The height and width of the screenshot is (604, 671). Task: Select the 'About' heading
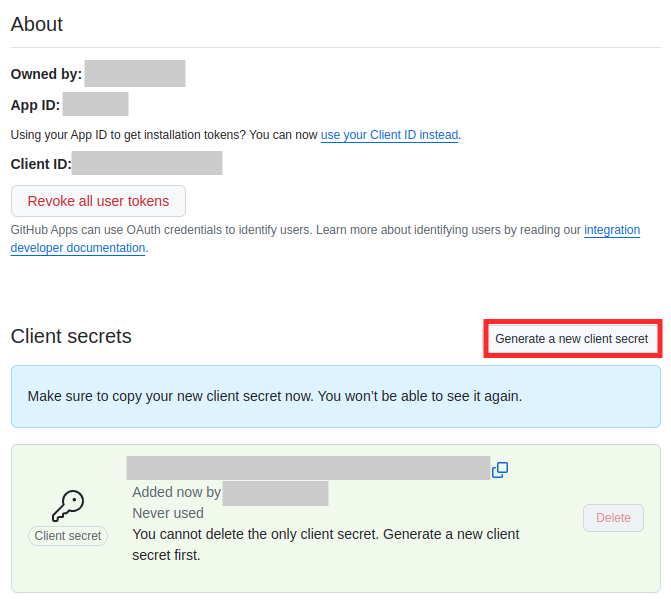click(x=37, y=24)
